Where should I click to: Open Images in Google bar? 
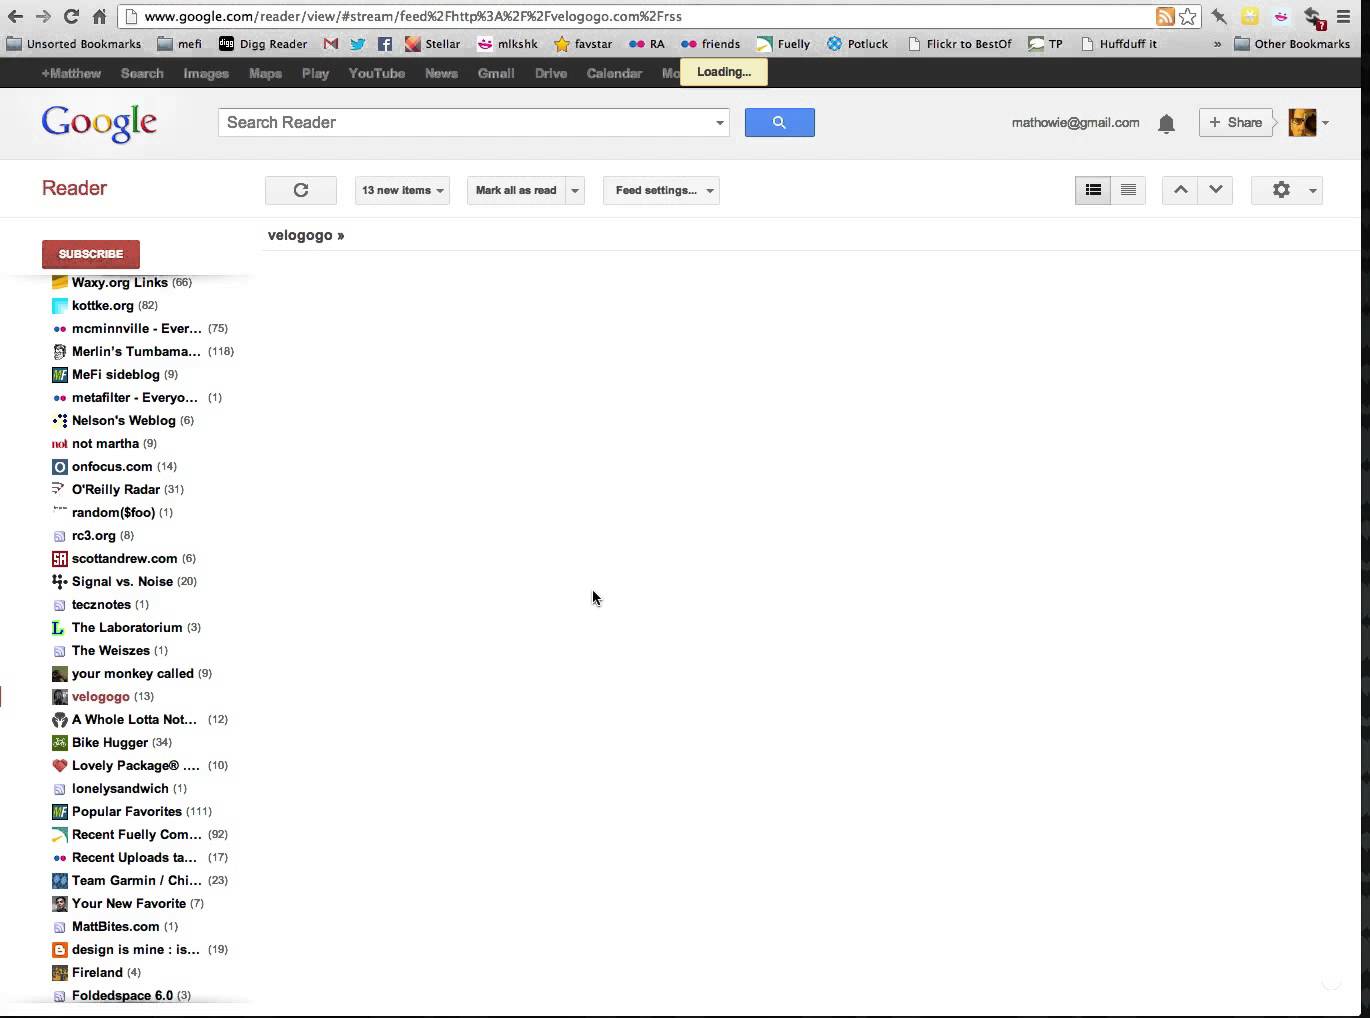coord(206,73)
